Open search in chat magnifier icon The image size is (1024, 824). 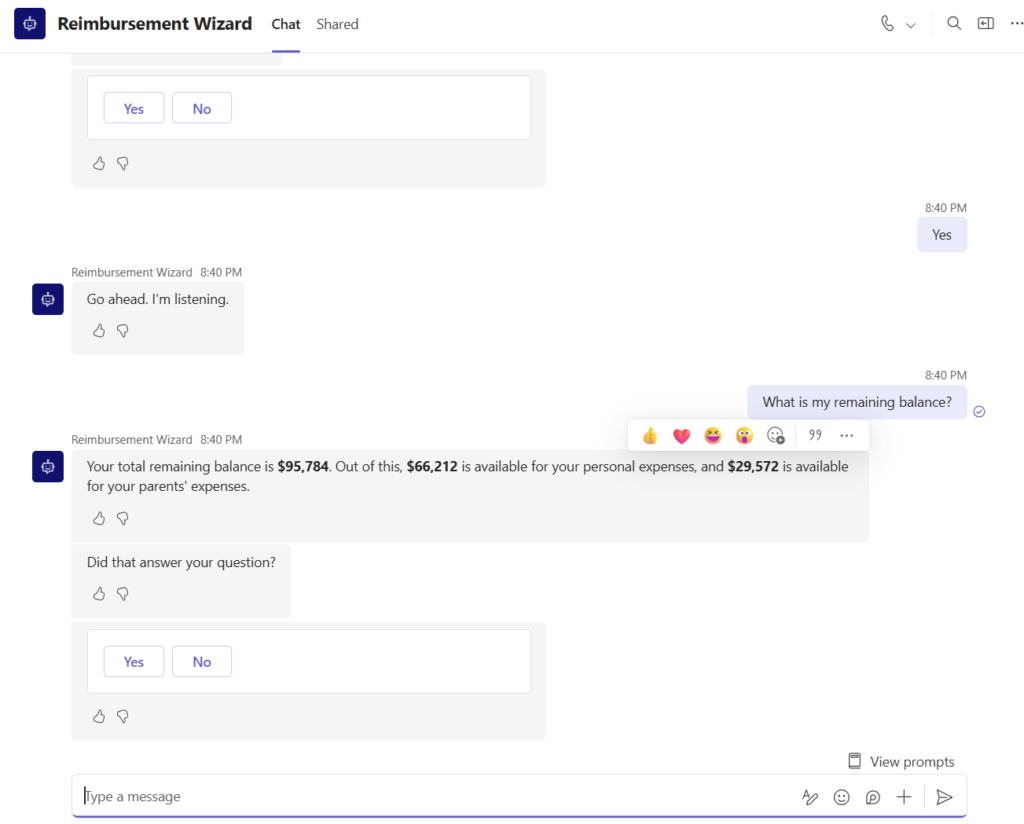point(954,24)
